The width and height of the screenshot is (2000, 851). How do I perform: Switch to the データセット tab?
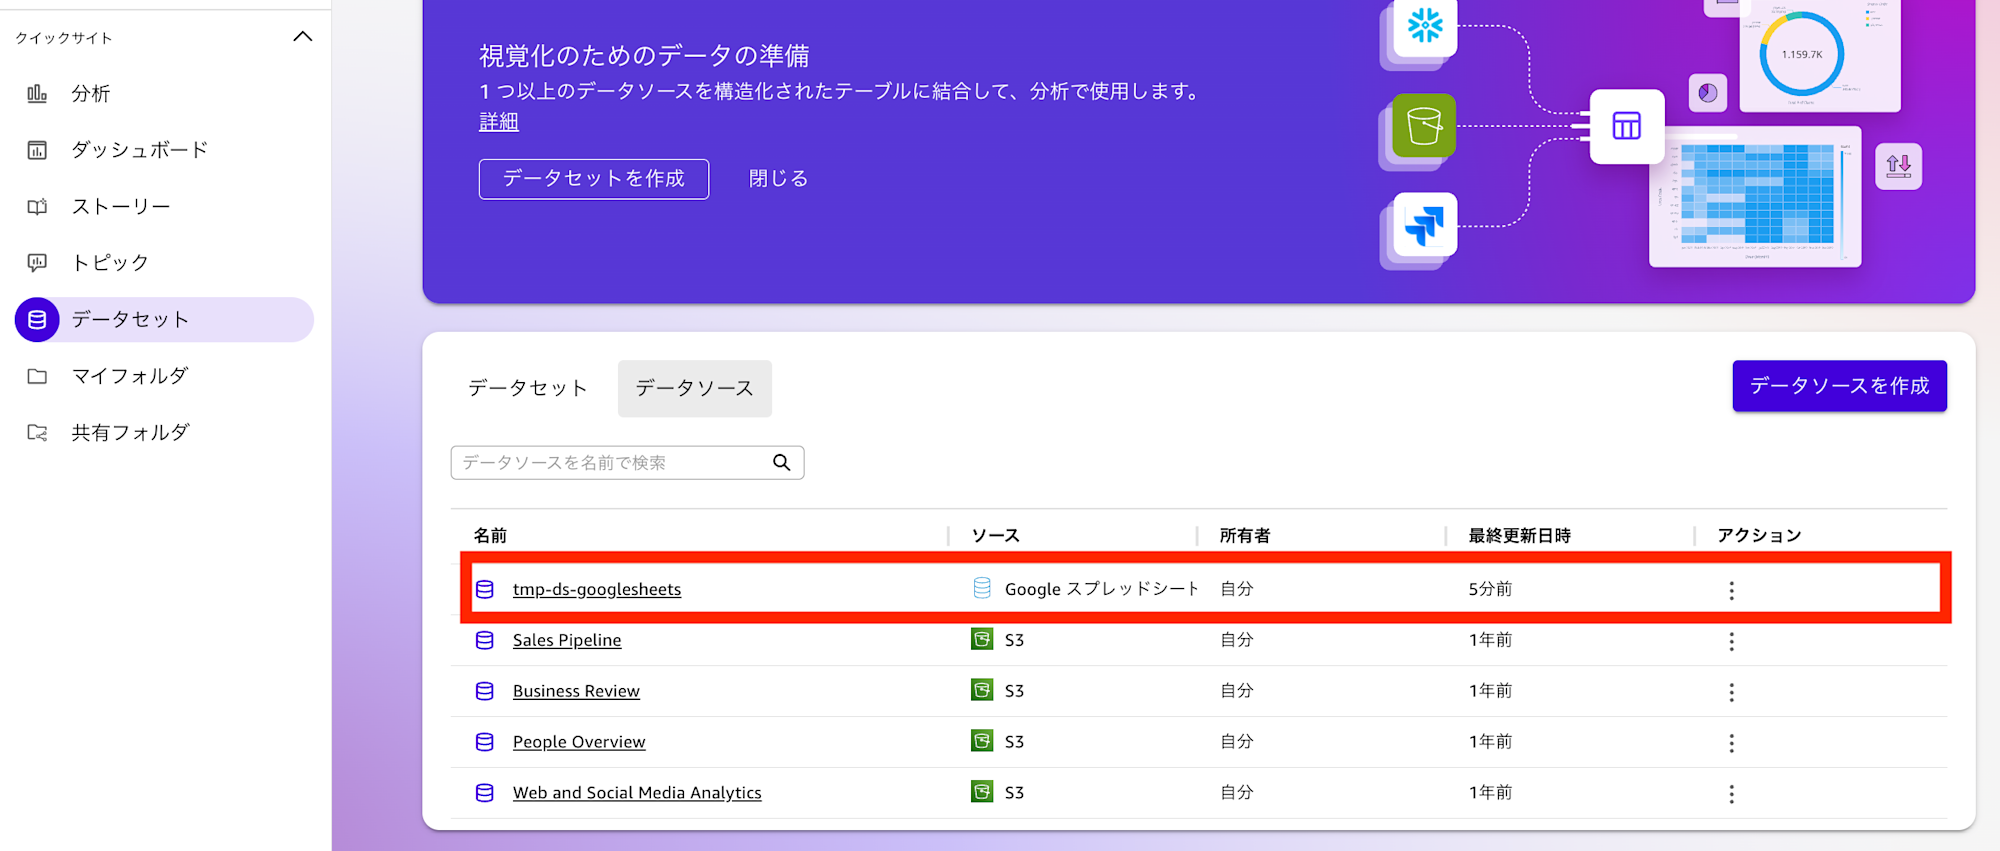pos(528,388)
